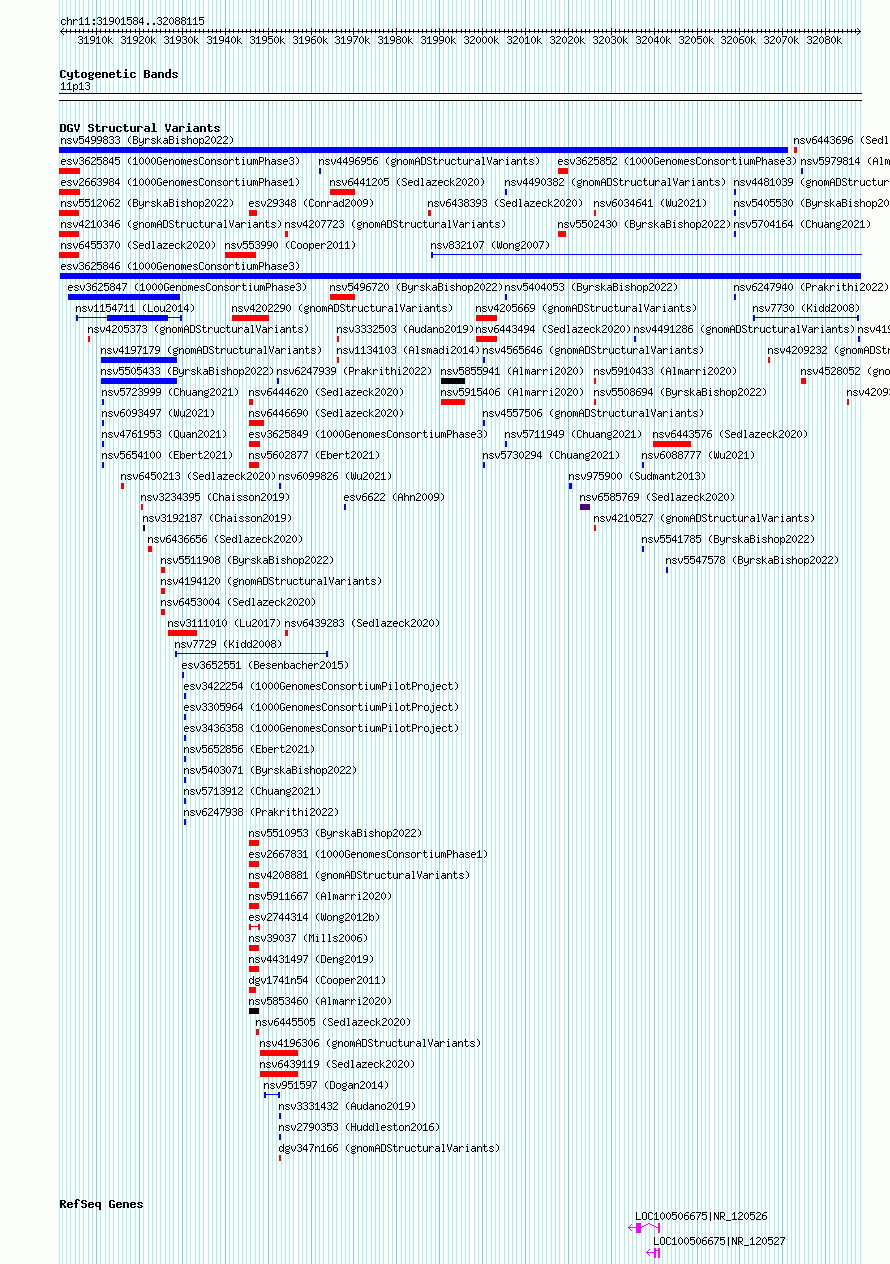Click the blue esv3625847 variant bar
Image resolution: width=890 pixels, height=1264 pixels.
pyautogui.click(x=124, y=297)
